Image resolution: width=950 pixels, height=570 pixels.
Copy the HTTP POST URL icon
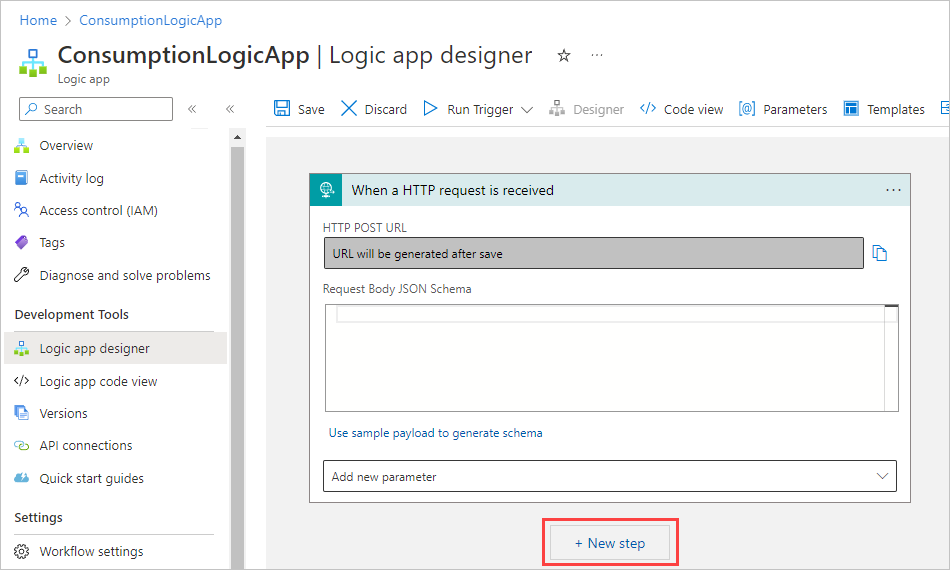pyautogui.click(x=880, y=253)
